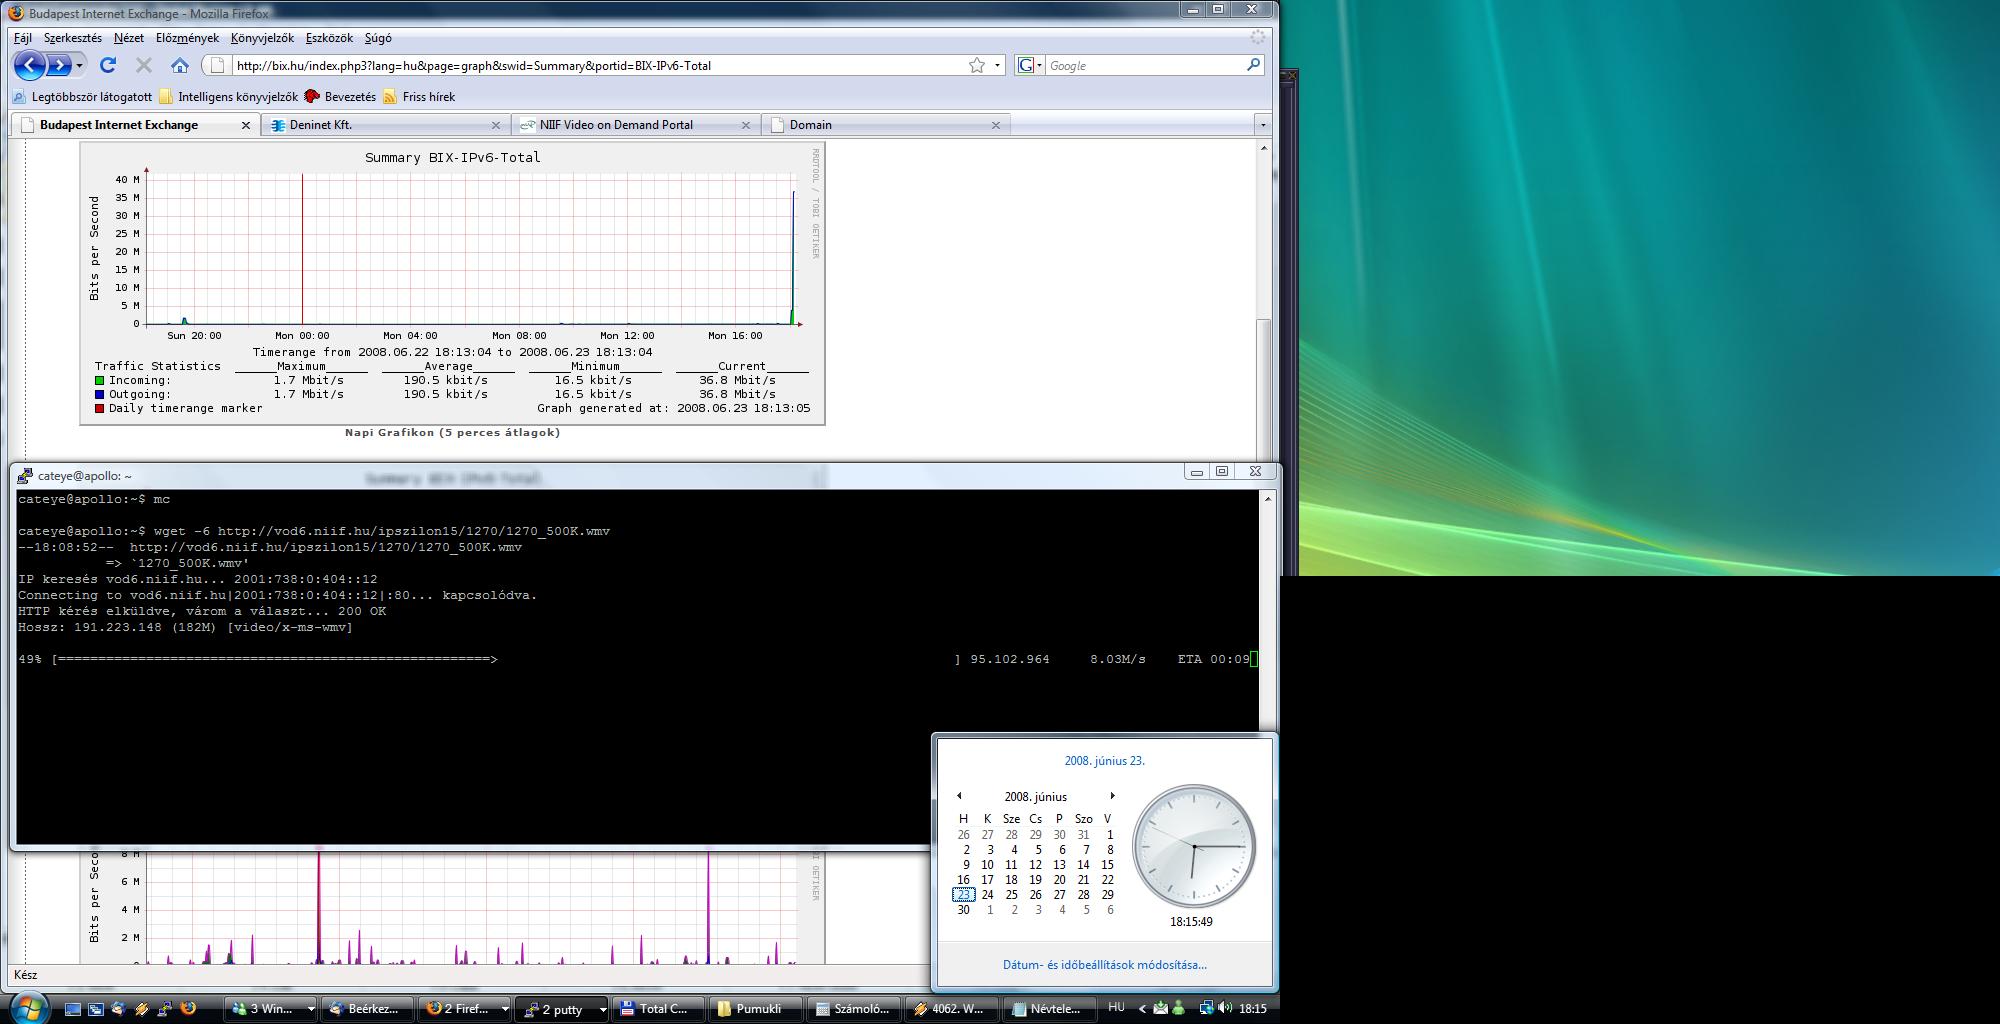The width and height of the screenshot is (2000, 1024).
Task: Bookmark this page with the star icon
Action: pos(977,65)
